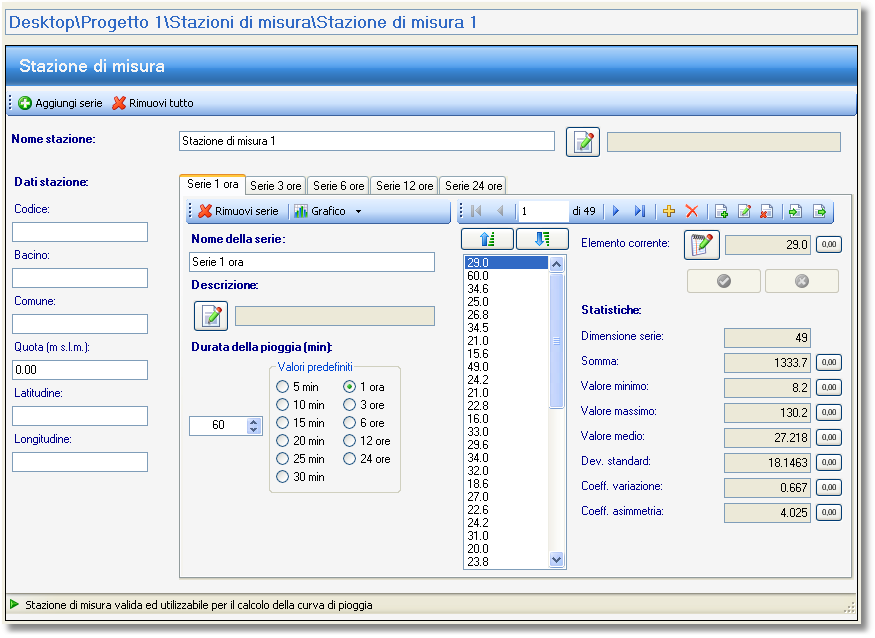Switch to the Serie 12 ore tab

coord(405,186)
